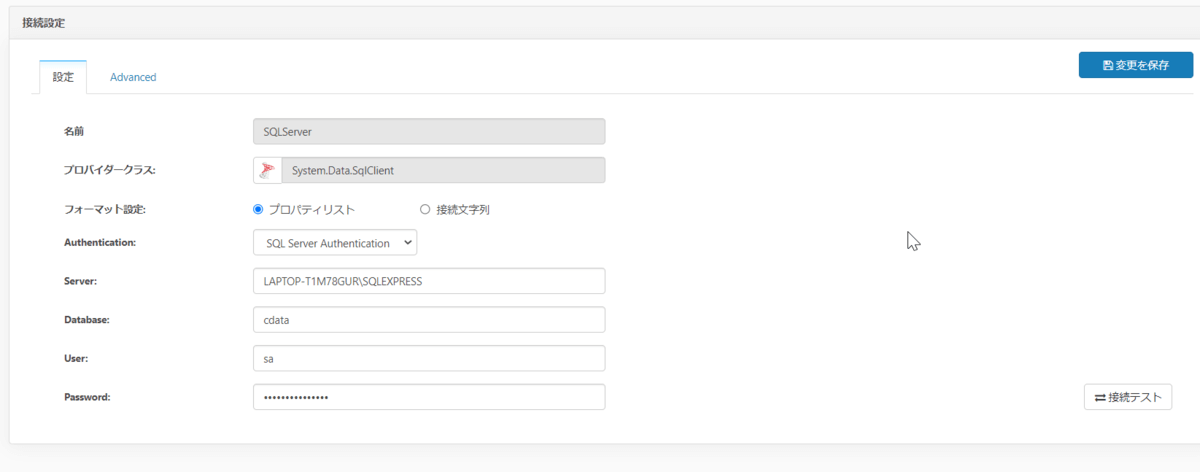Click the 名前 field showing SQLServer
This screenshot has height=472, width=1200.
[x=429, y=131]
